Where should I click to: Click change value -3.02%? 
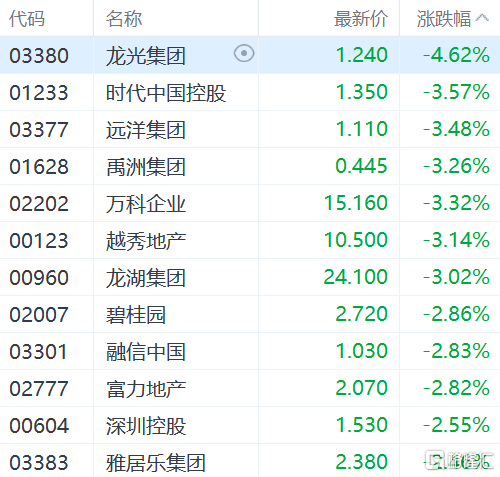(x=456, y=277)
